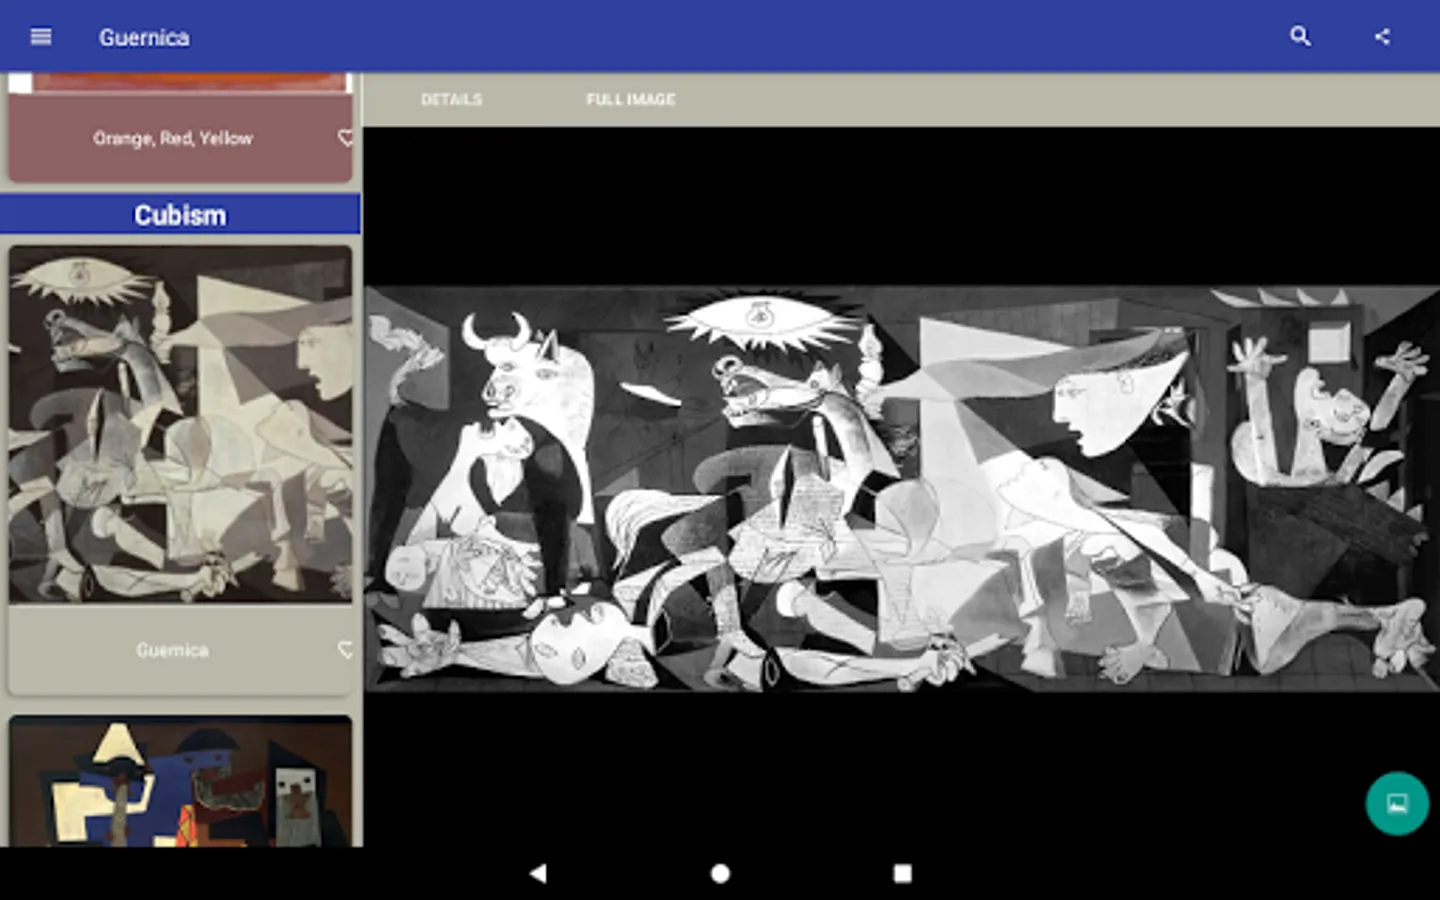Image resolution: width=1440 pixels, height=900 pixels.
Task: Switch to the Full Image tab
Action: click(x=631, y=99)
